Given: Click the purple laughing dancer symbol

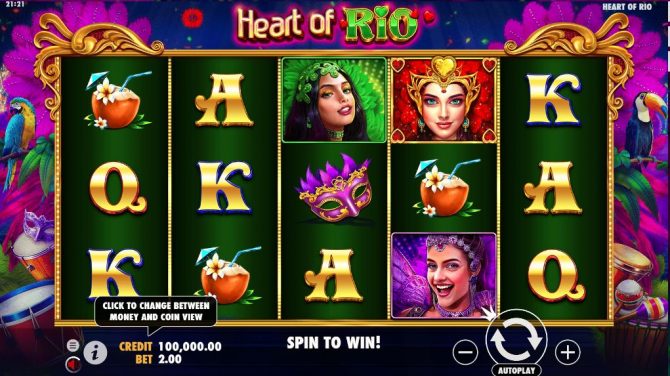Looking at the screenshot, I should pos(444,276).
